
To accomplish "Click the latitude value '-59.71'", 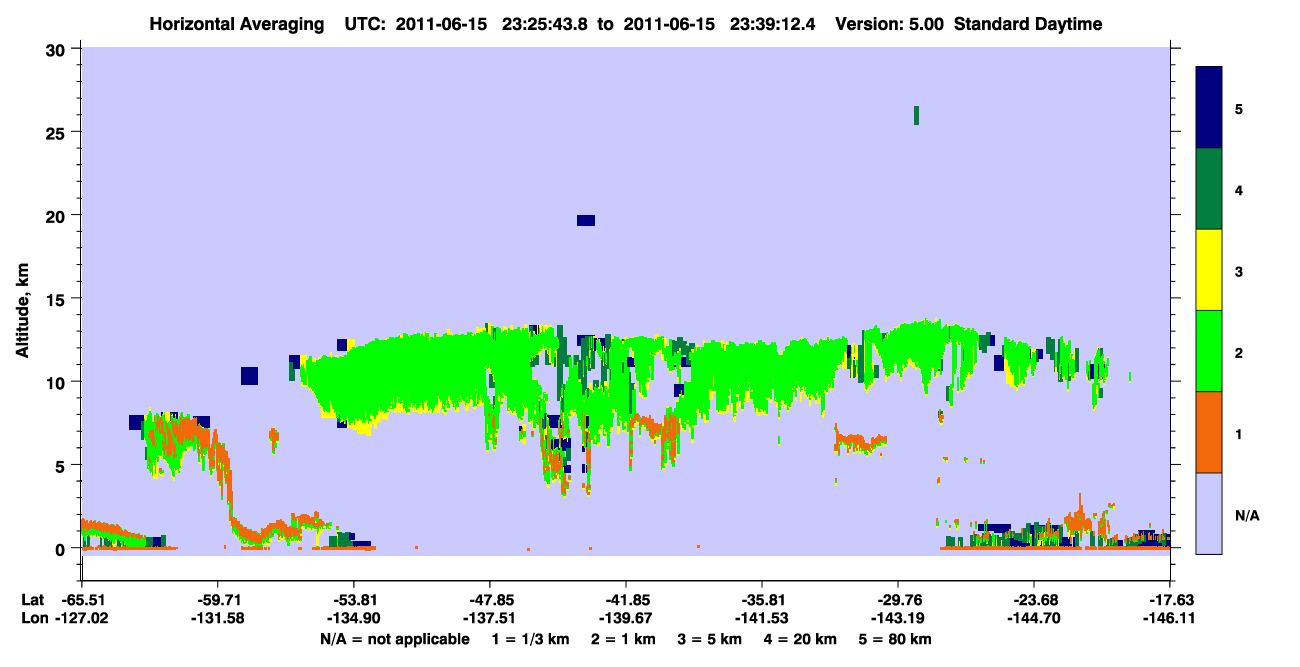I will click(217, 600).
